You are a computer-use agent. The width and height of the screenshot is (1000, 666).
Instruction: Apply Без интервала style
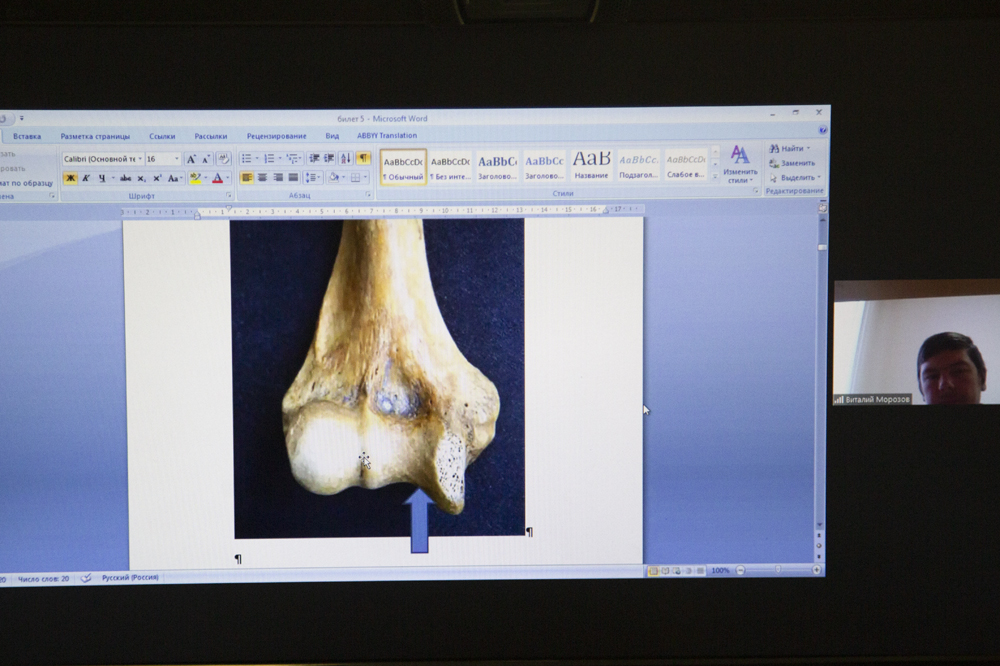[x=450, y=168]
